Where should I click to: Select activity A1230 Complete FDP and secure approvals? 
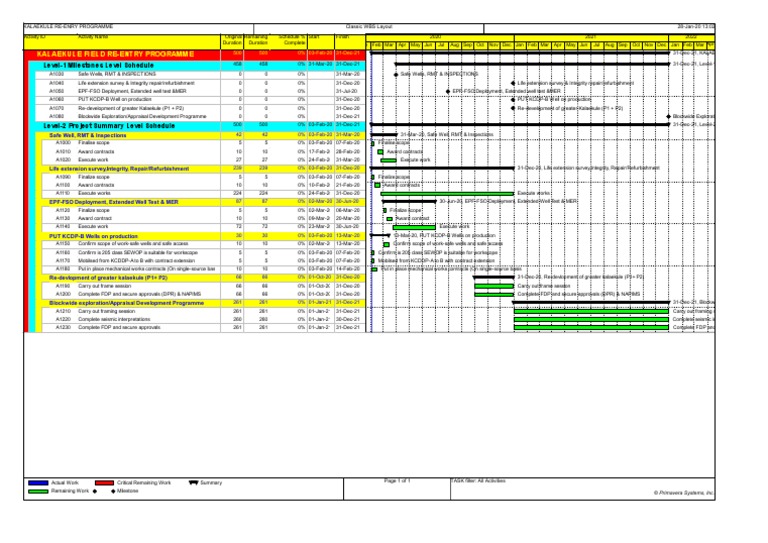[x=204, y=328]
